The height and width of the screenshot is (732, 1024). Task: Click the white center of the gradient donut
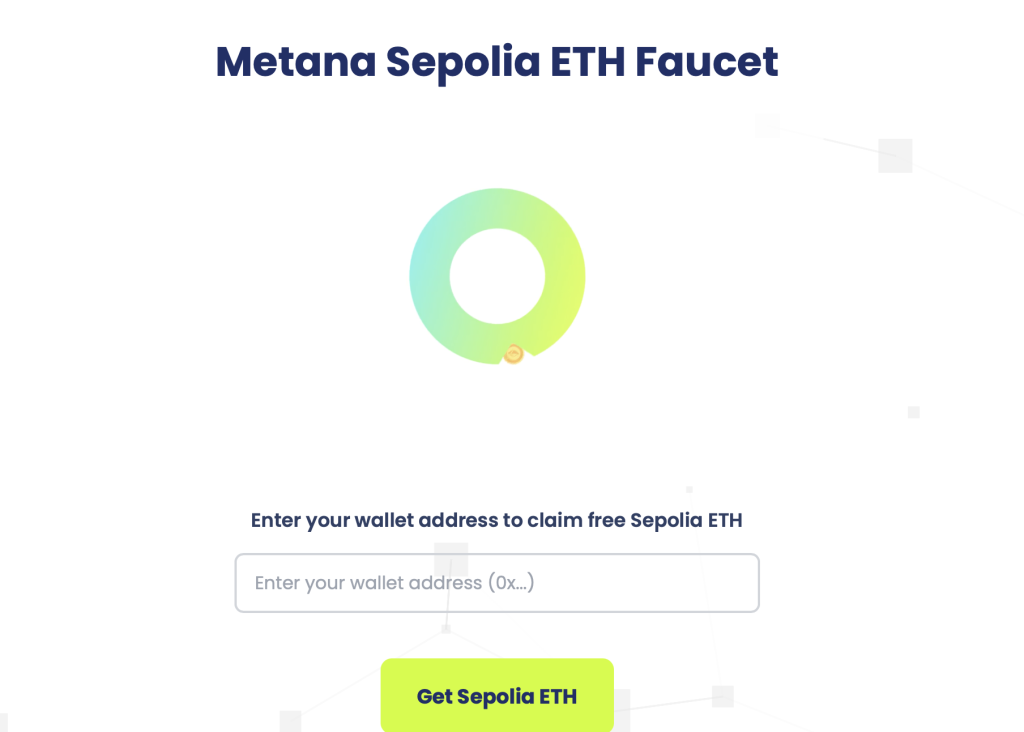(x=497, y=276)
